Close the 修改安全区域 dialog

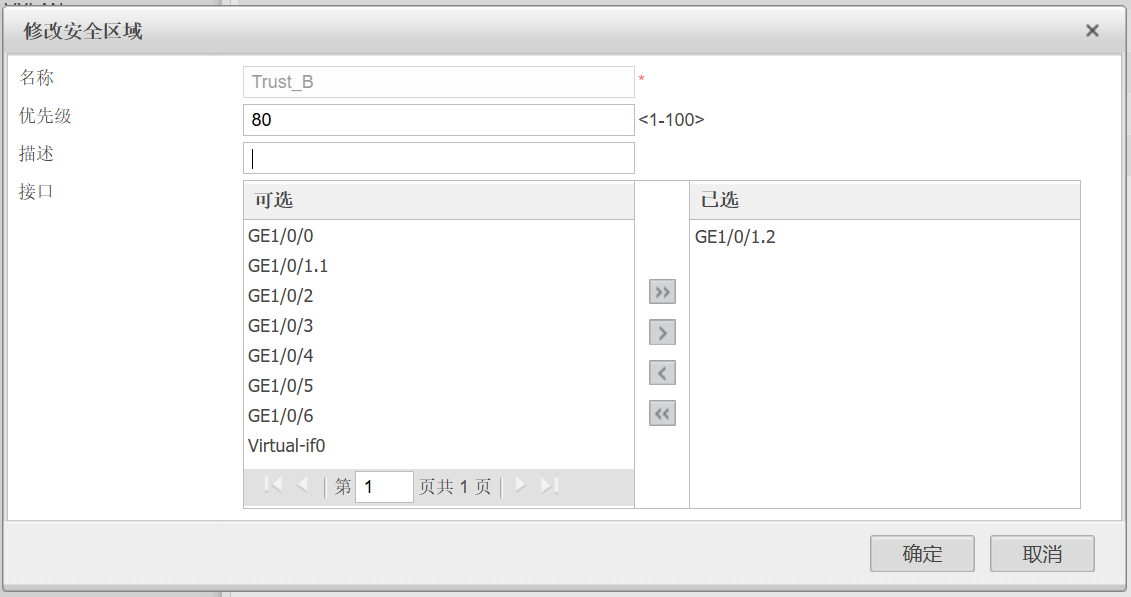(1092, 30)
